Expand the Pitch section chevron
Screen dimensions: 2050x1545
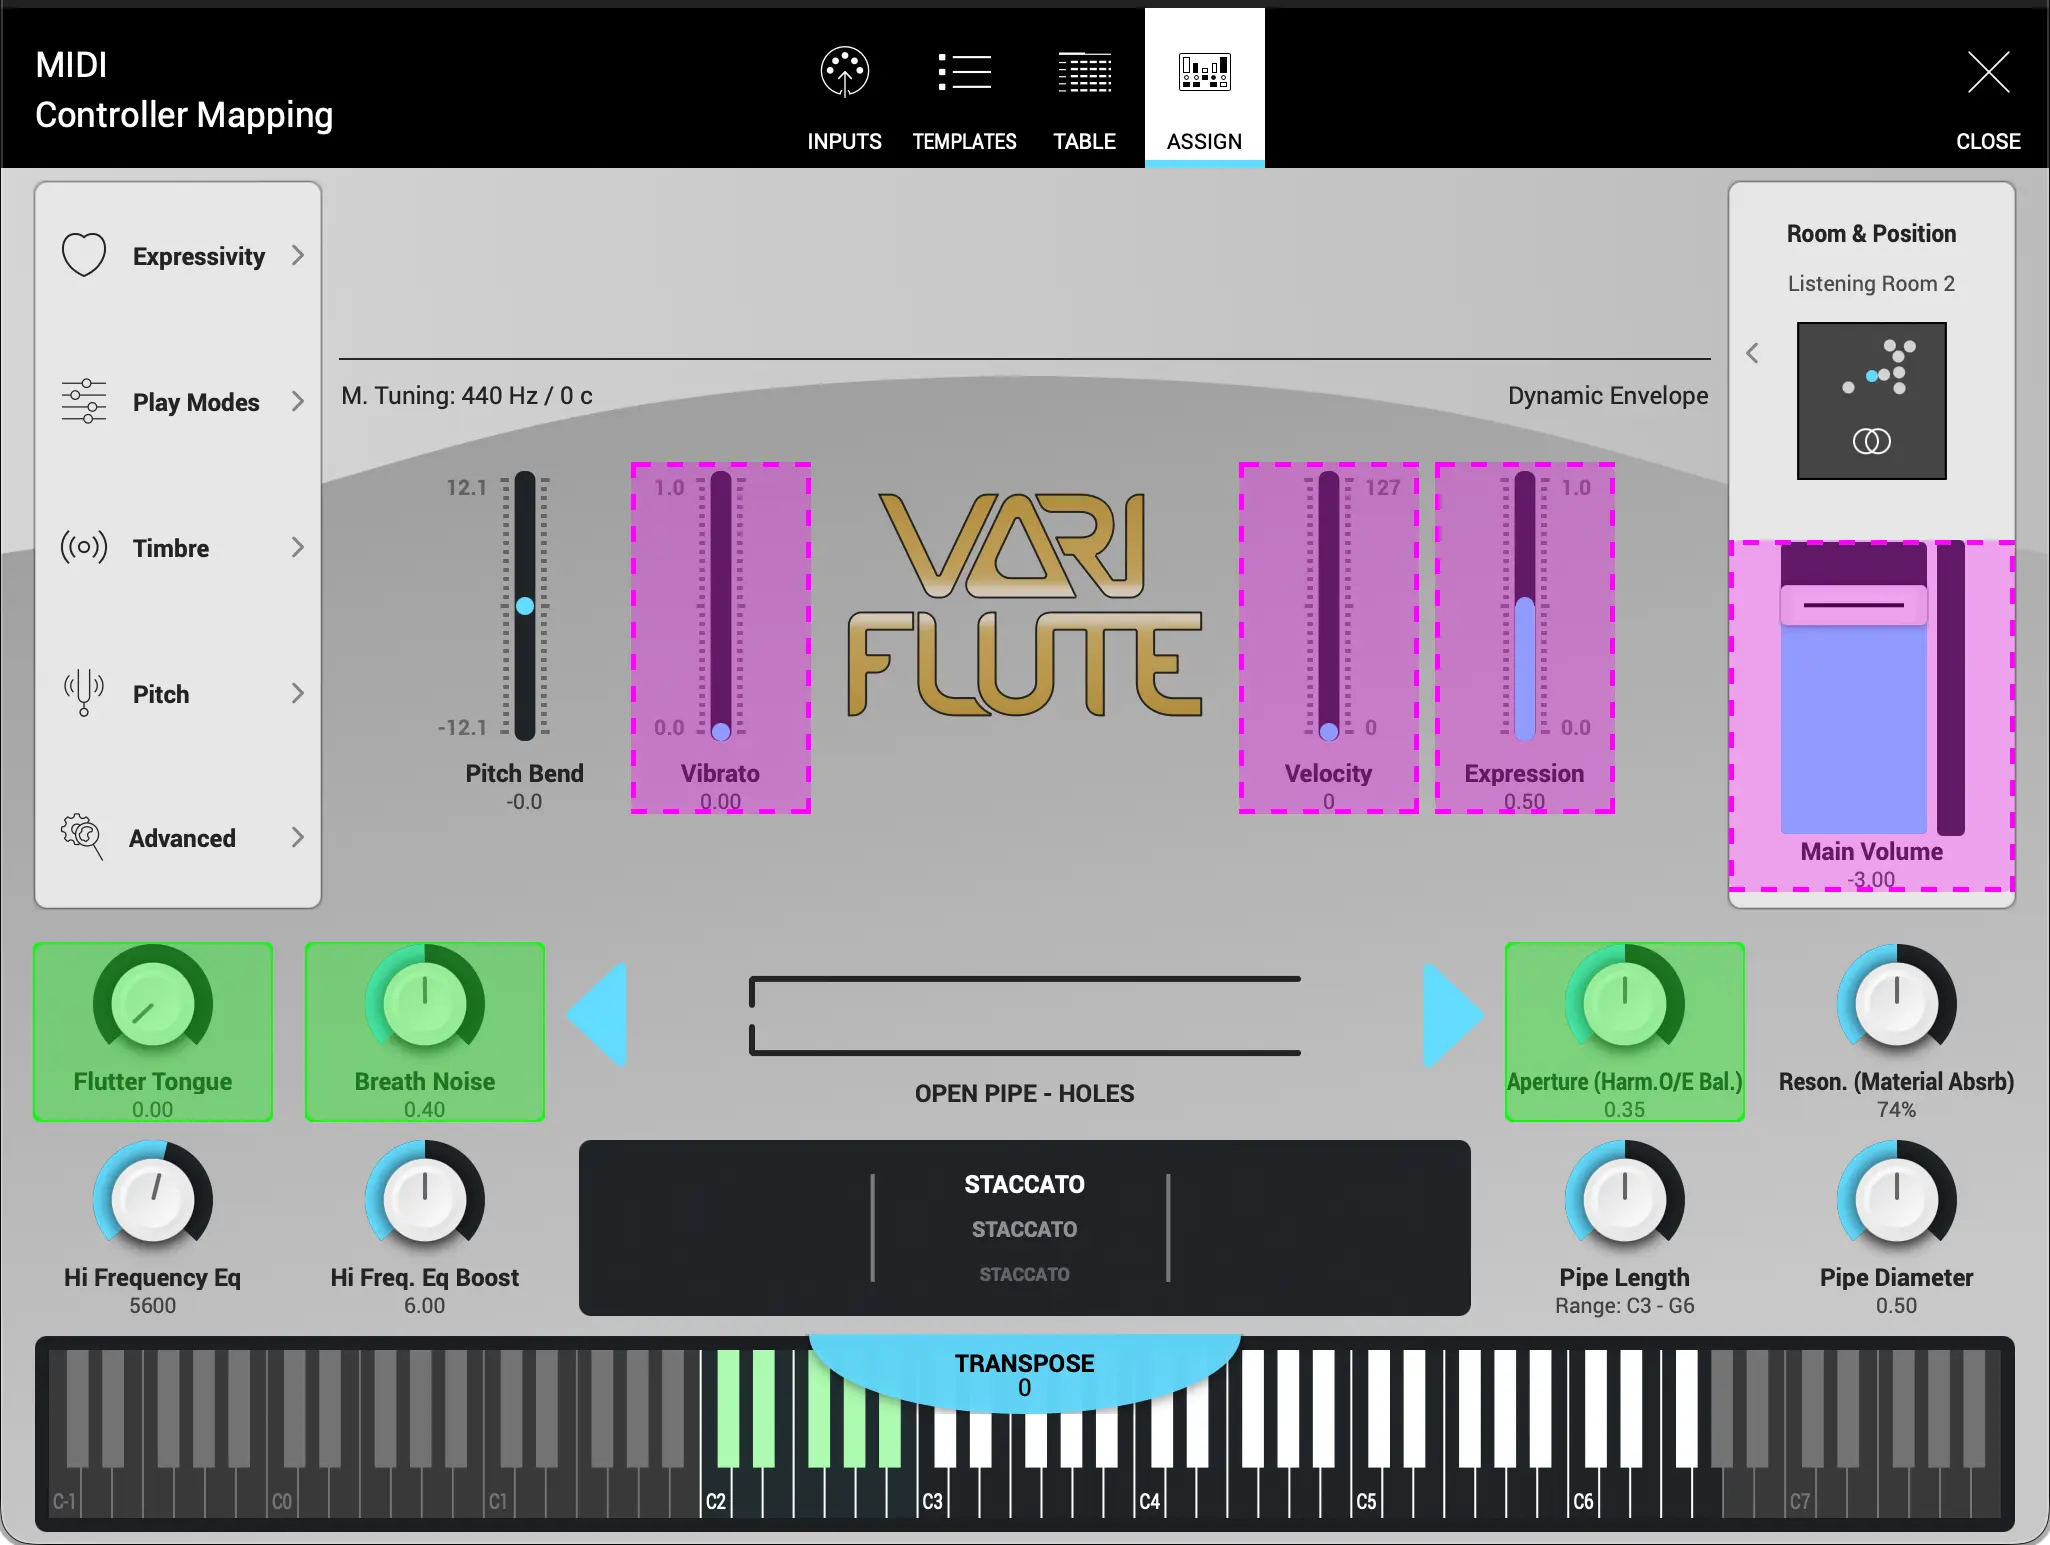298,692
